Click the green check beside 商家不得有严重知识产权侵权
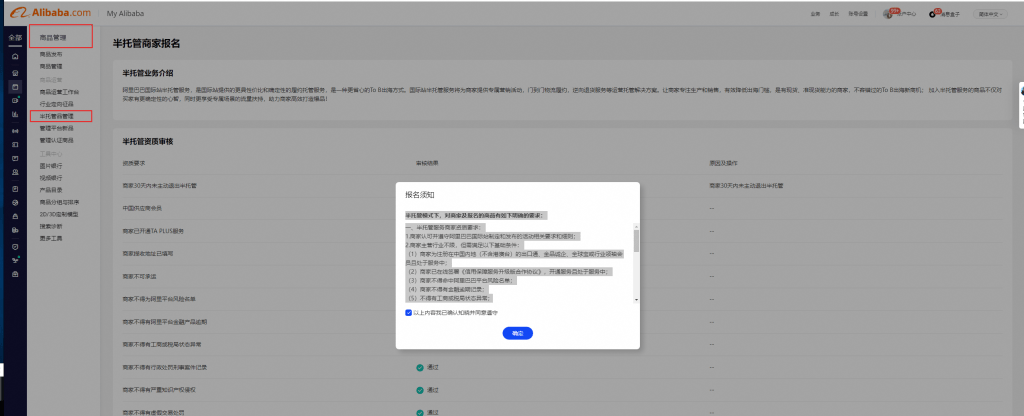 419,390
